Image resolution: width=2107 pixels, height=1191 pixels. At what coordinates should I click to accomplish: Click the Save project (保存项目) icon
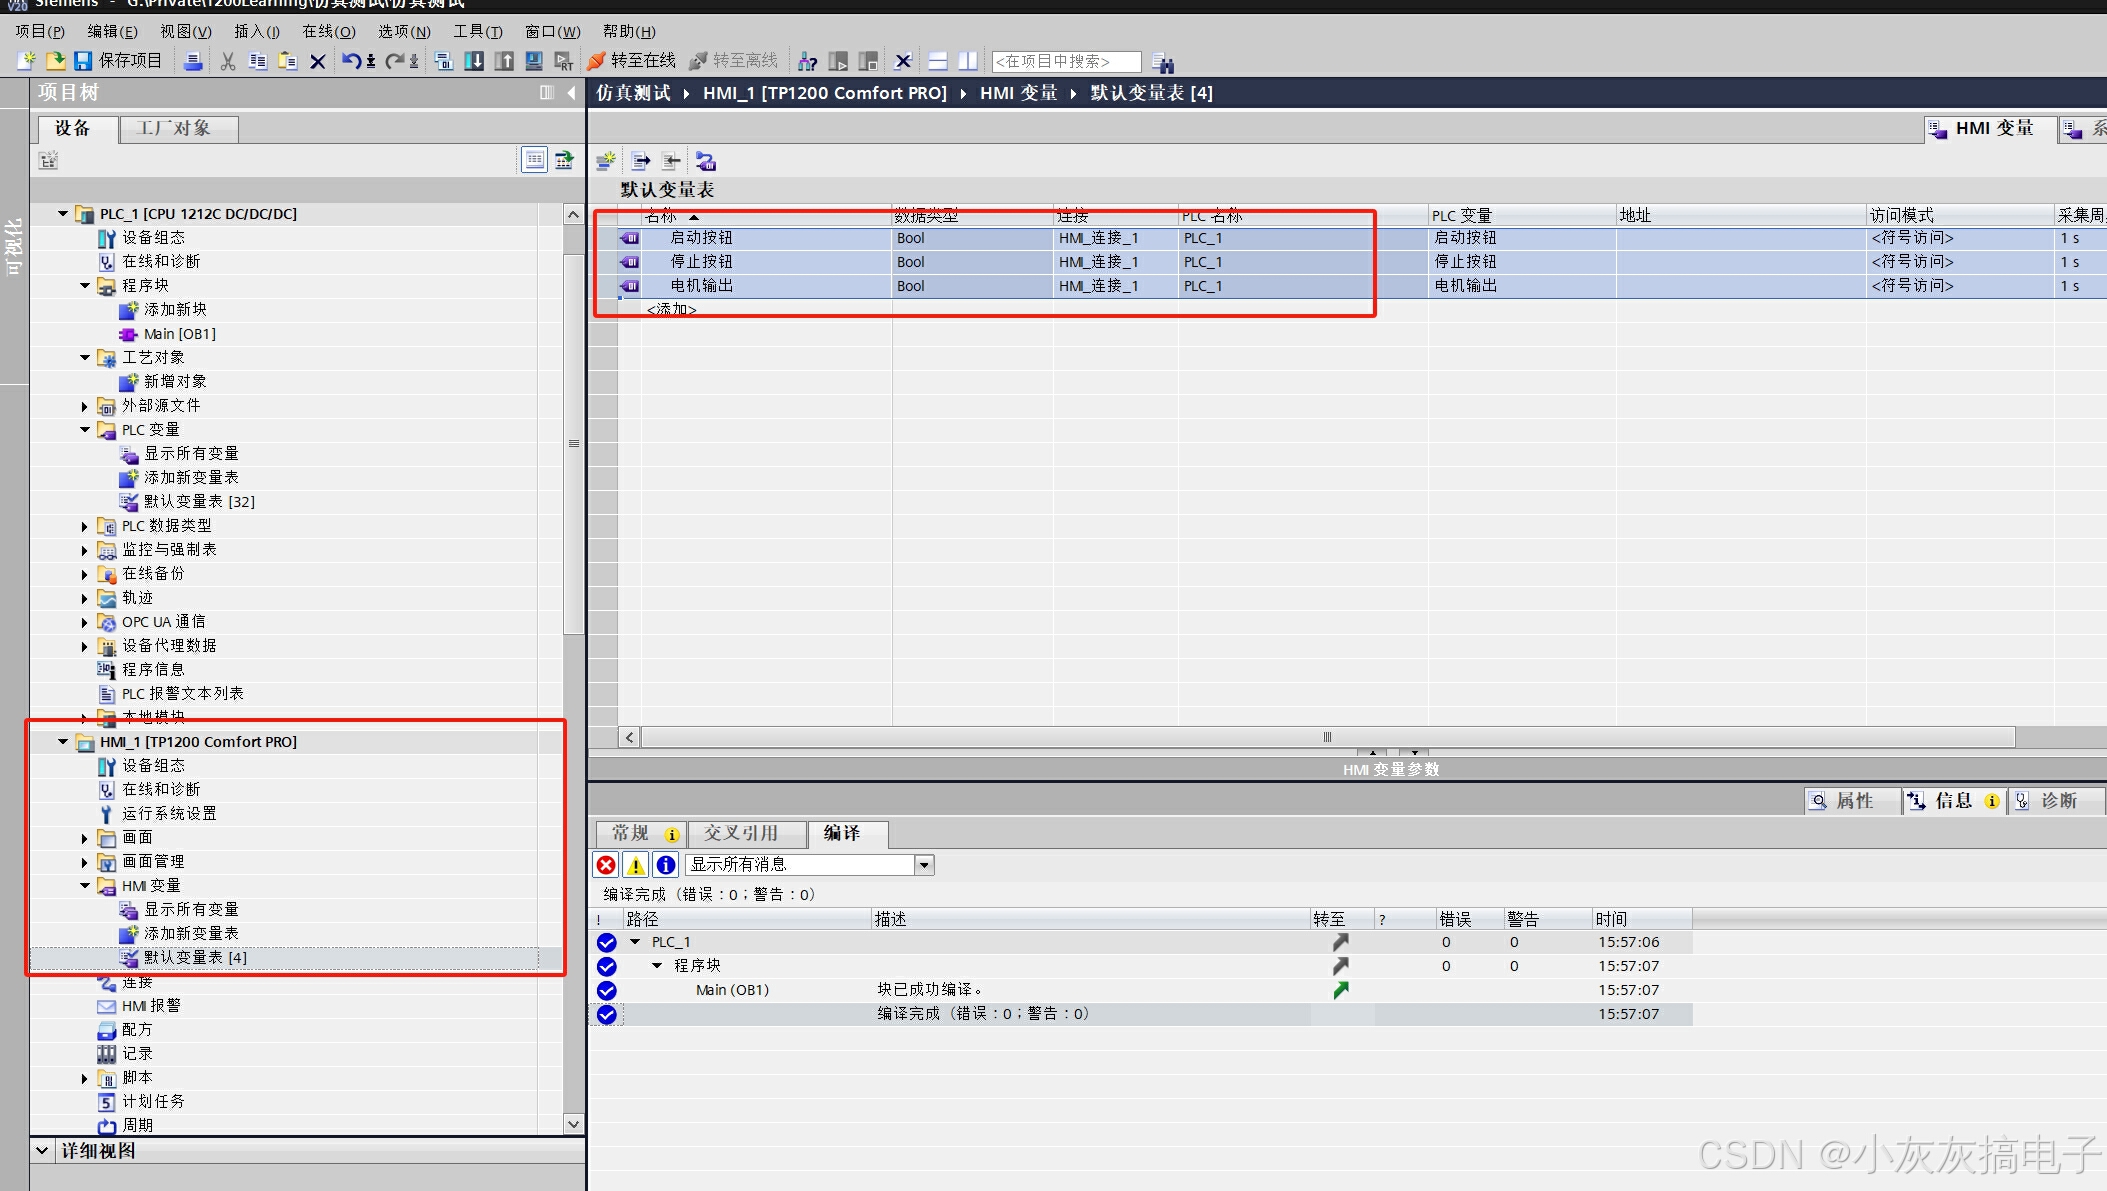84,61
